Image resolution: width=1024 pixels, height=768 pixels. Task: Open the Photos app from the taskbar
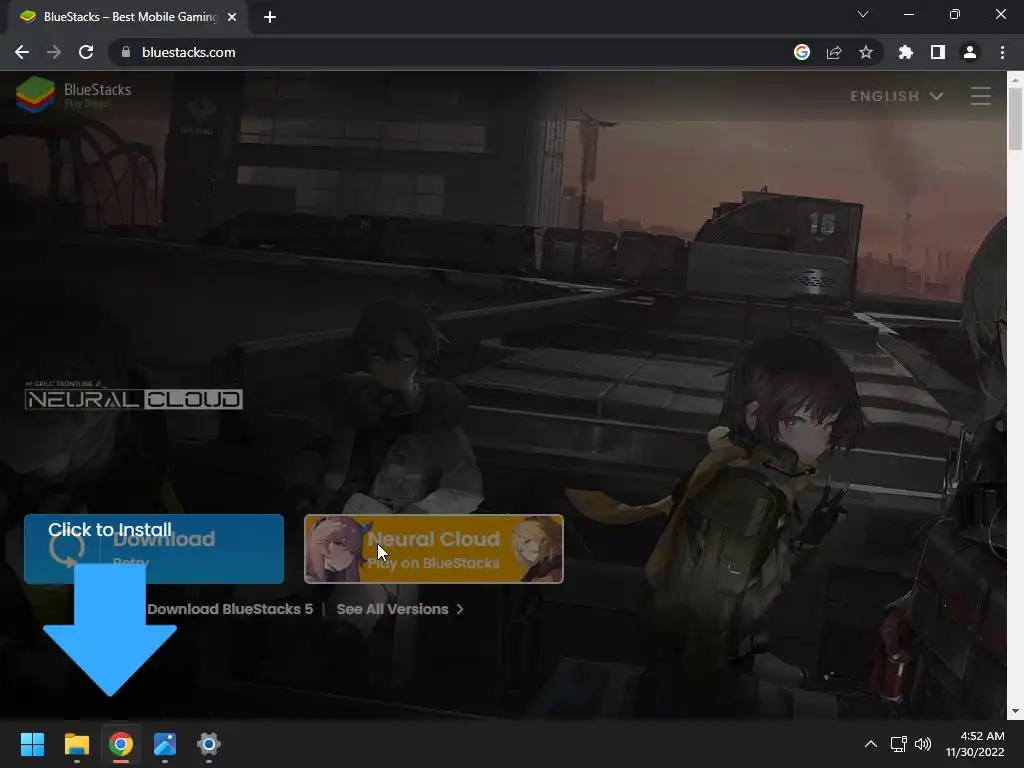tap(165, 744)
